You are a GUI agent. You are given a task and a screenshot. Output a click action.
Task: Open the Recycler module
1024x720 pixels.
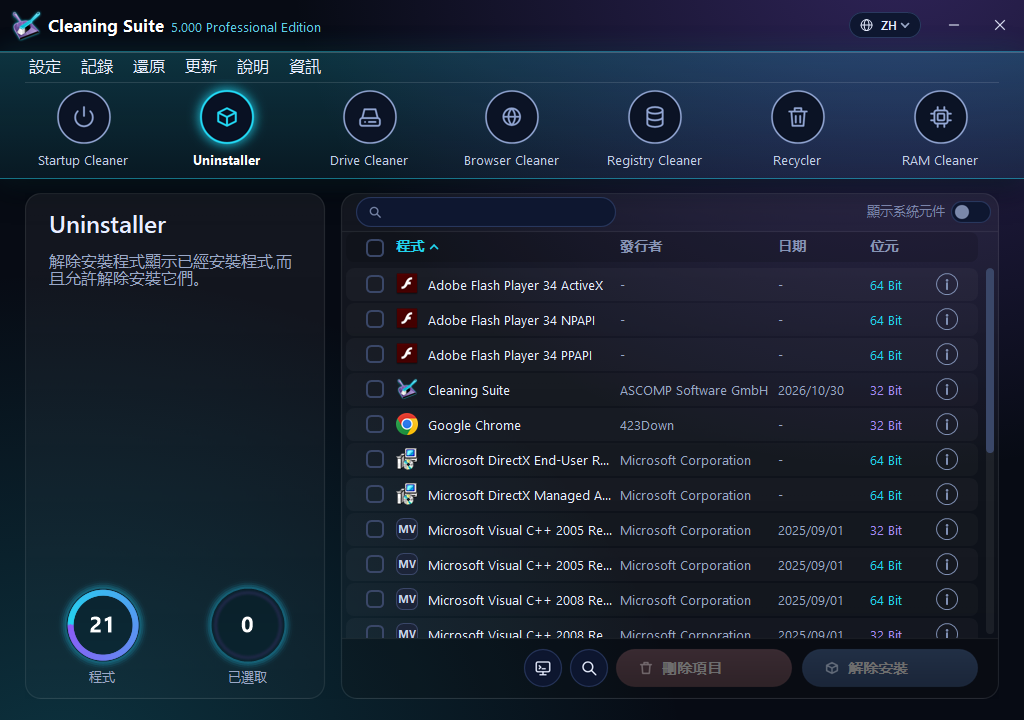(797, 117)
